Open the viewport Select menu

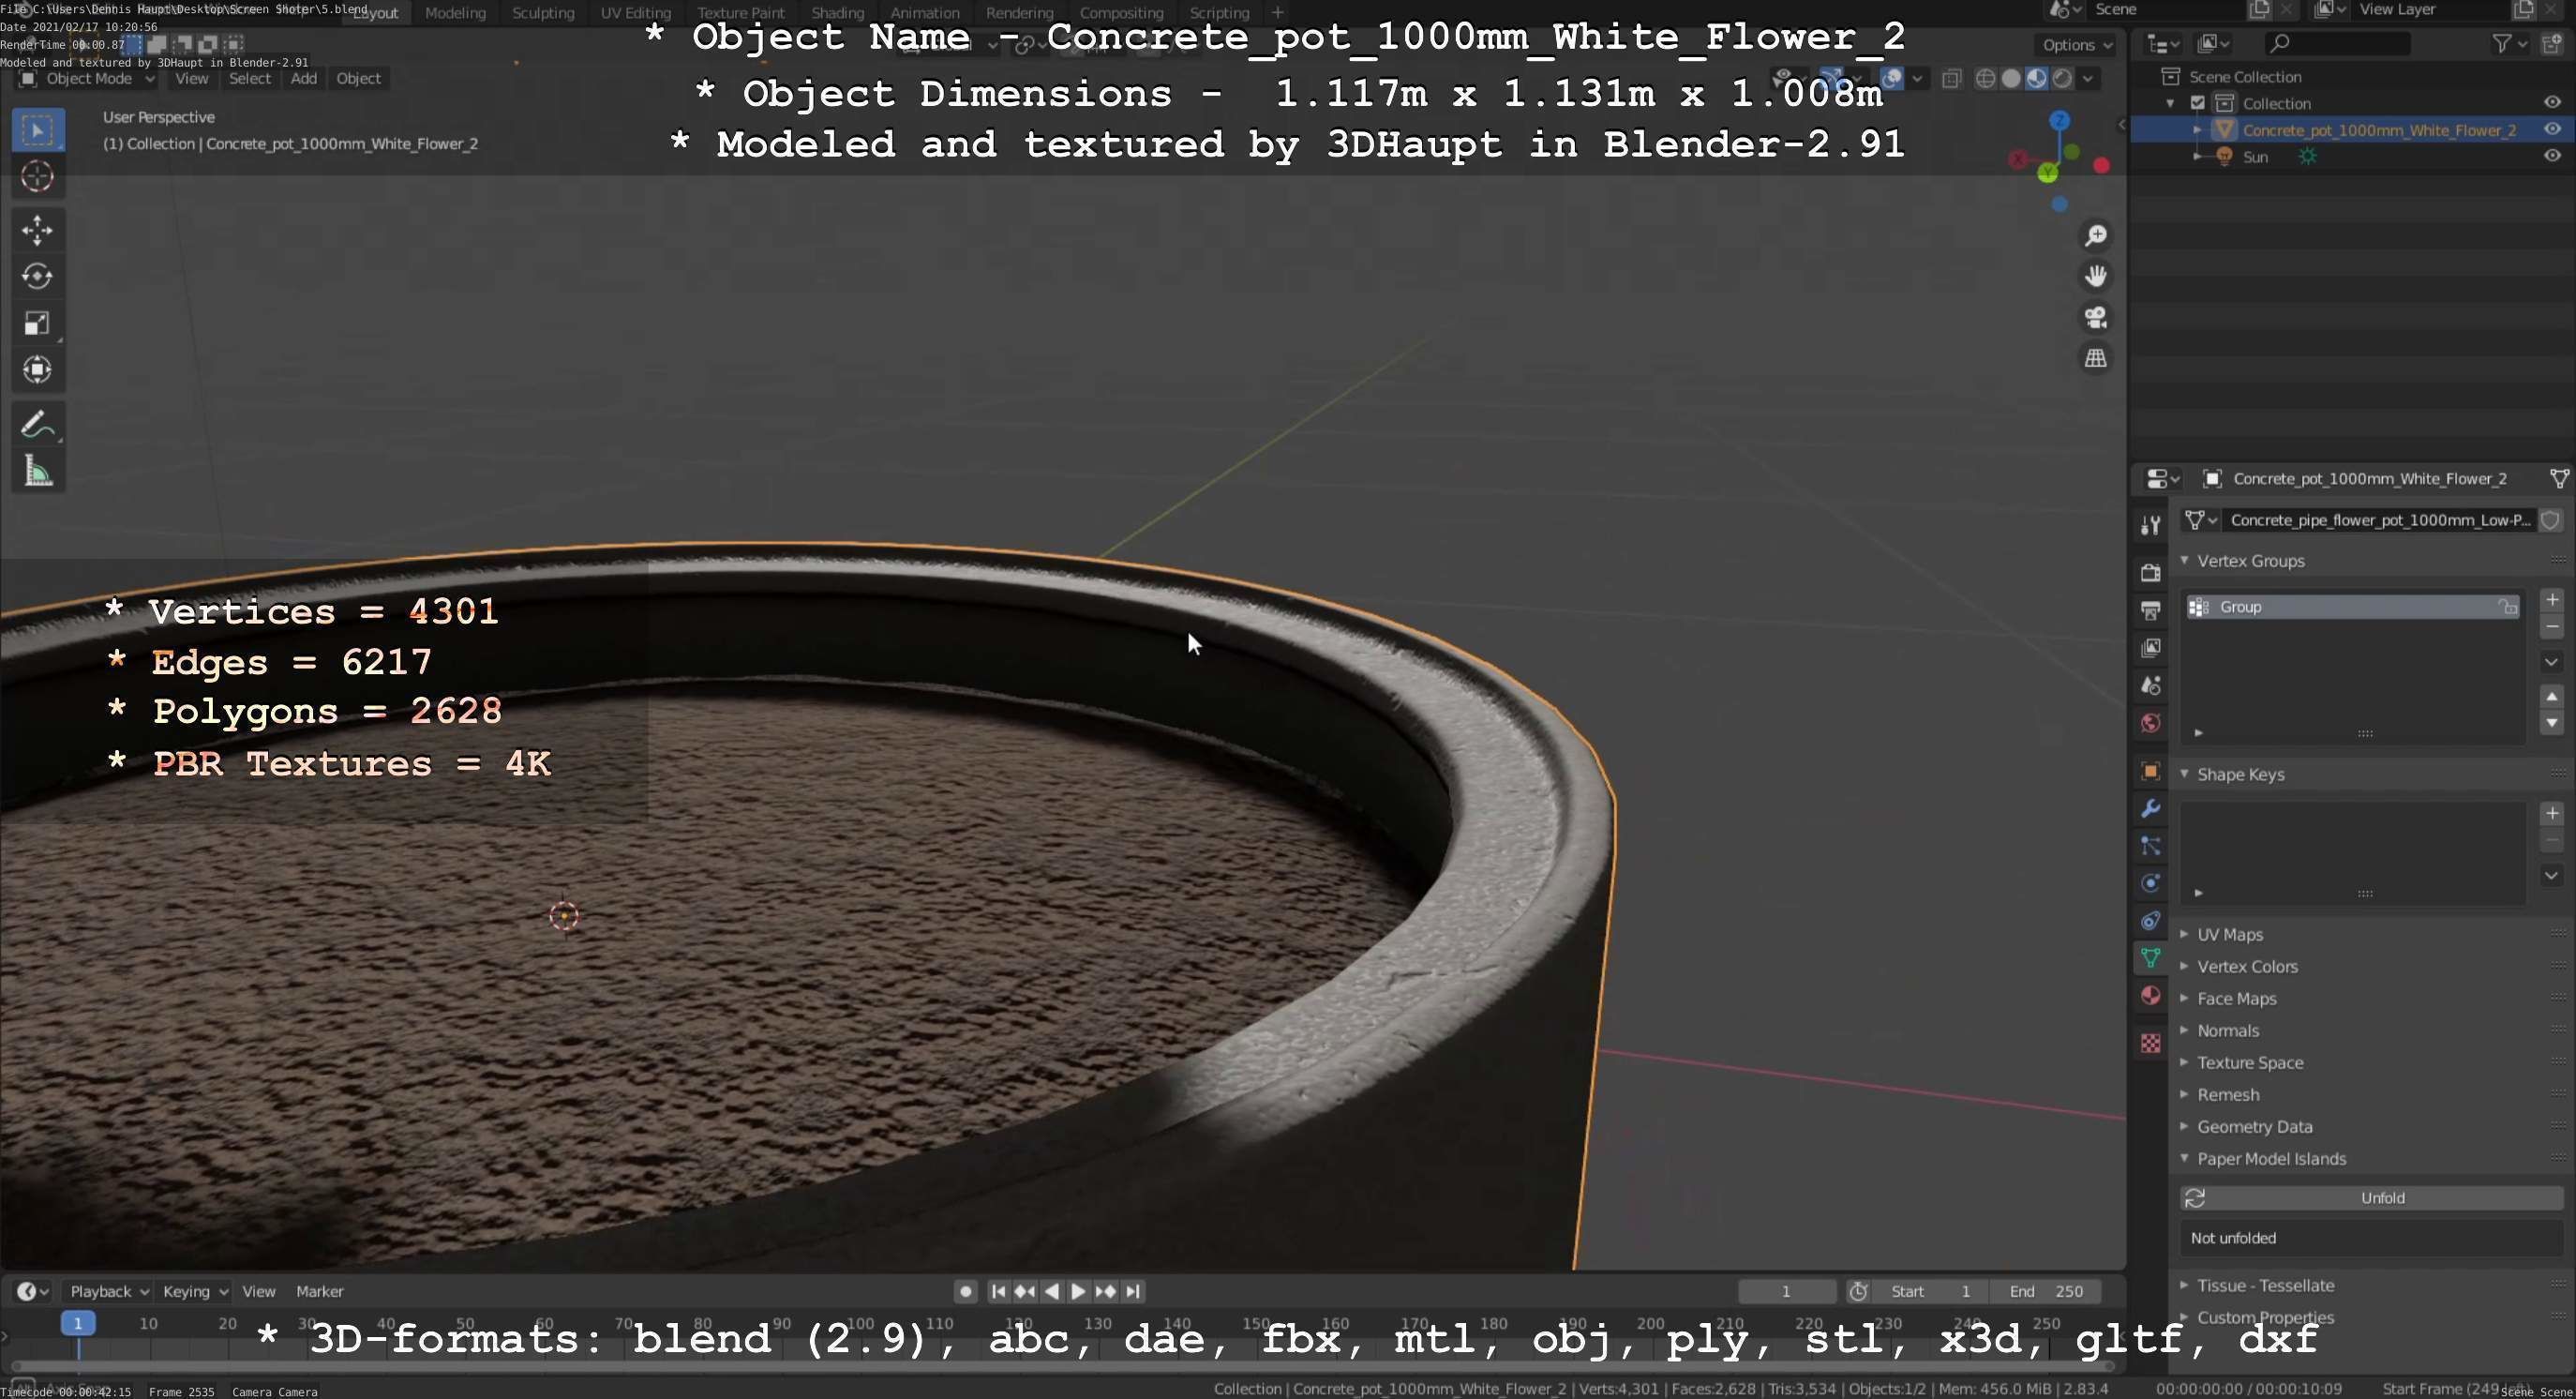pos(249,79)
